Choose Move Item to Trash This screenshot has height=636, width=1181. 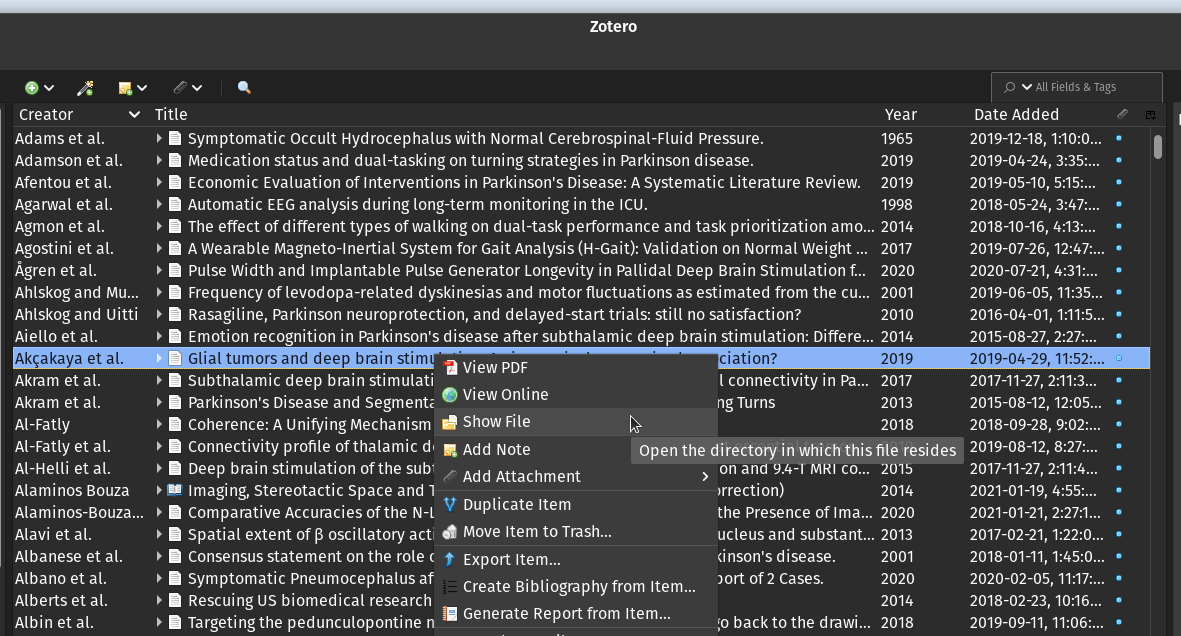click(x=576, y=532)
